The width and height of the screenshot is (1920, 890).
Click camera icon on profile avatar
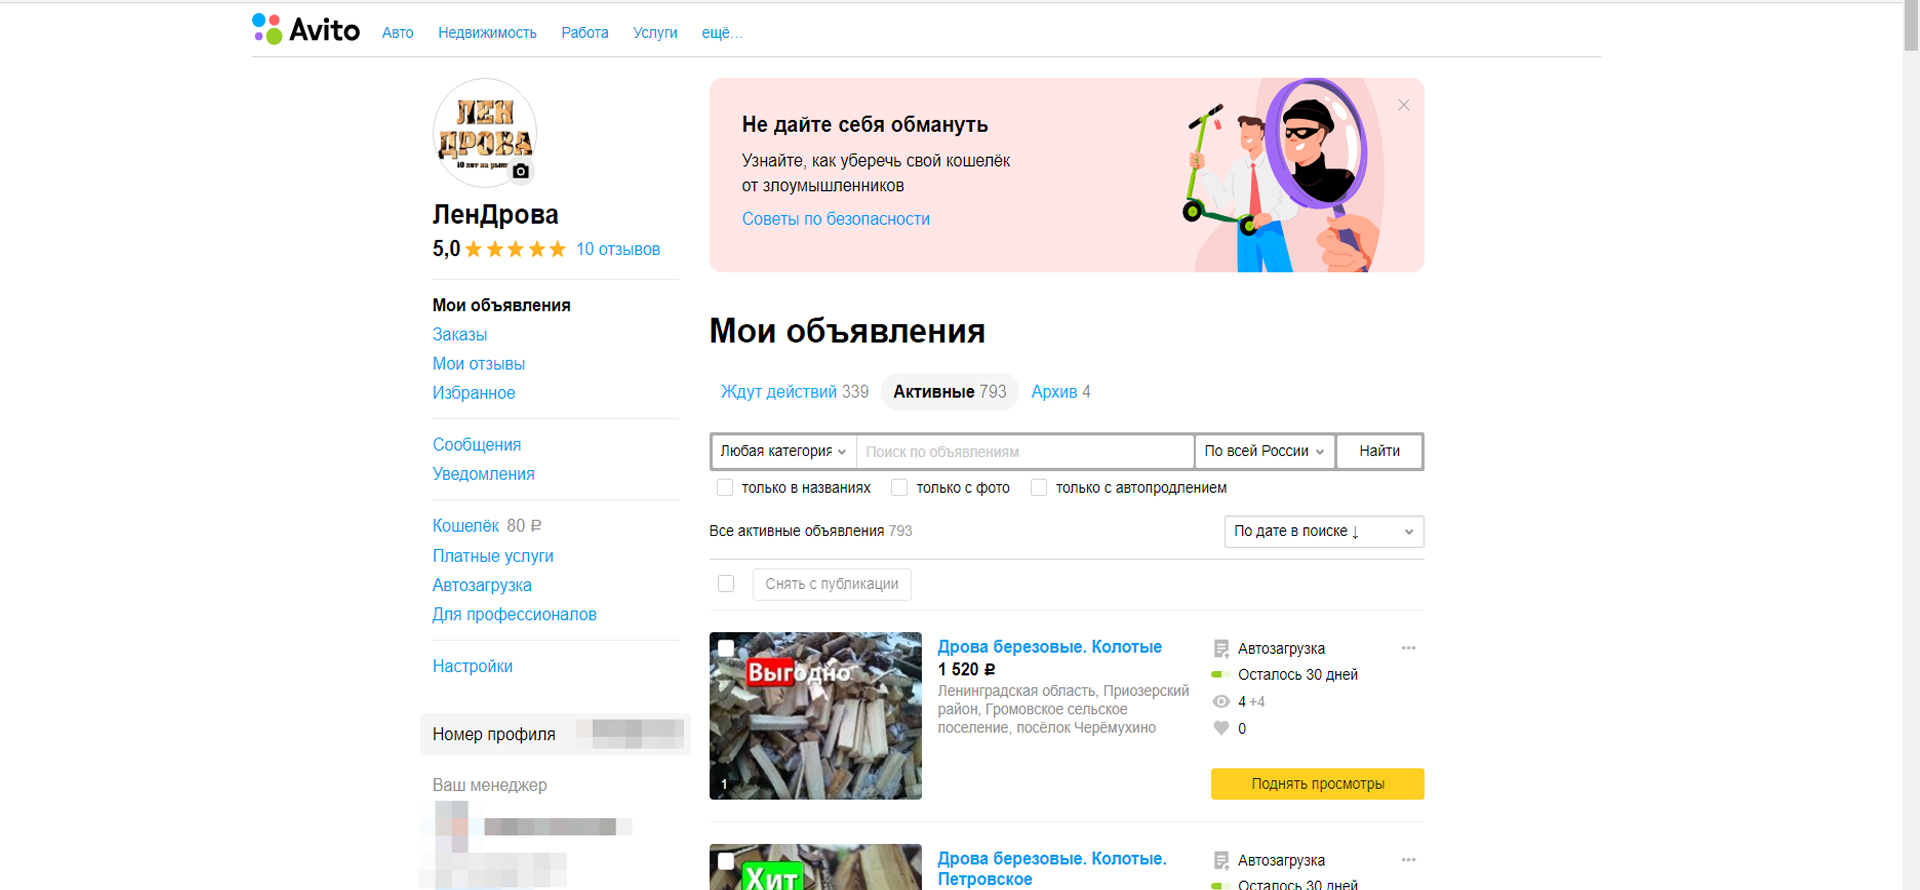(x=520, y=171)
